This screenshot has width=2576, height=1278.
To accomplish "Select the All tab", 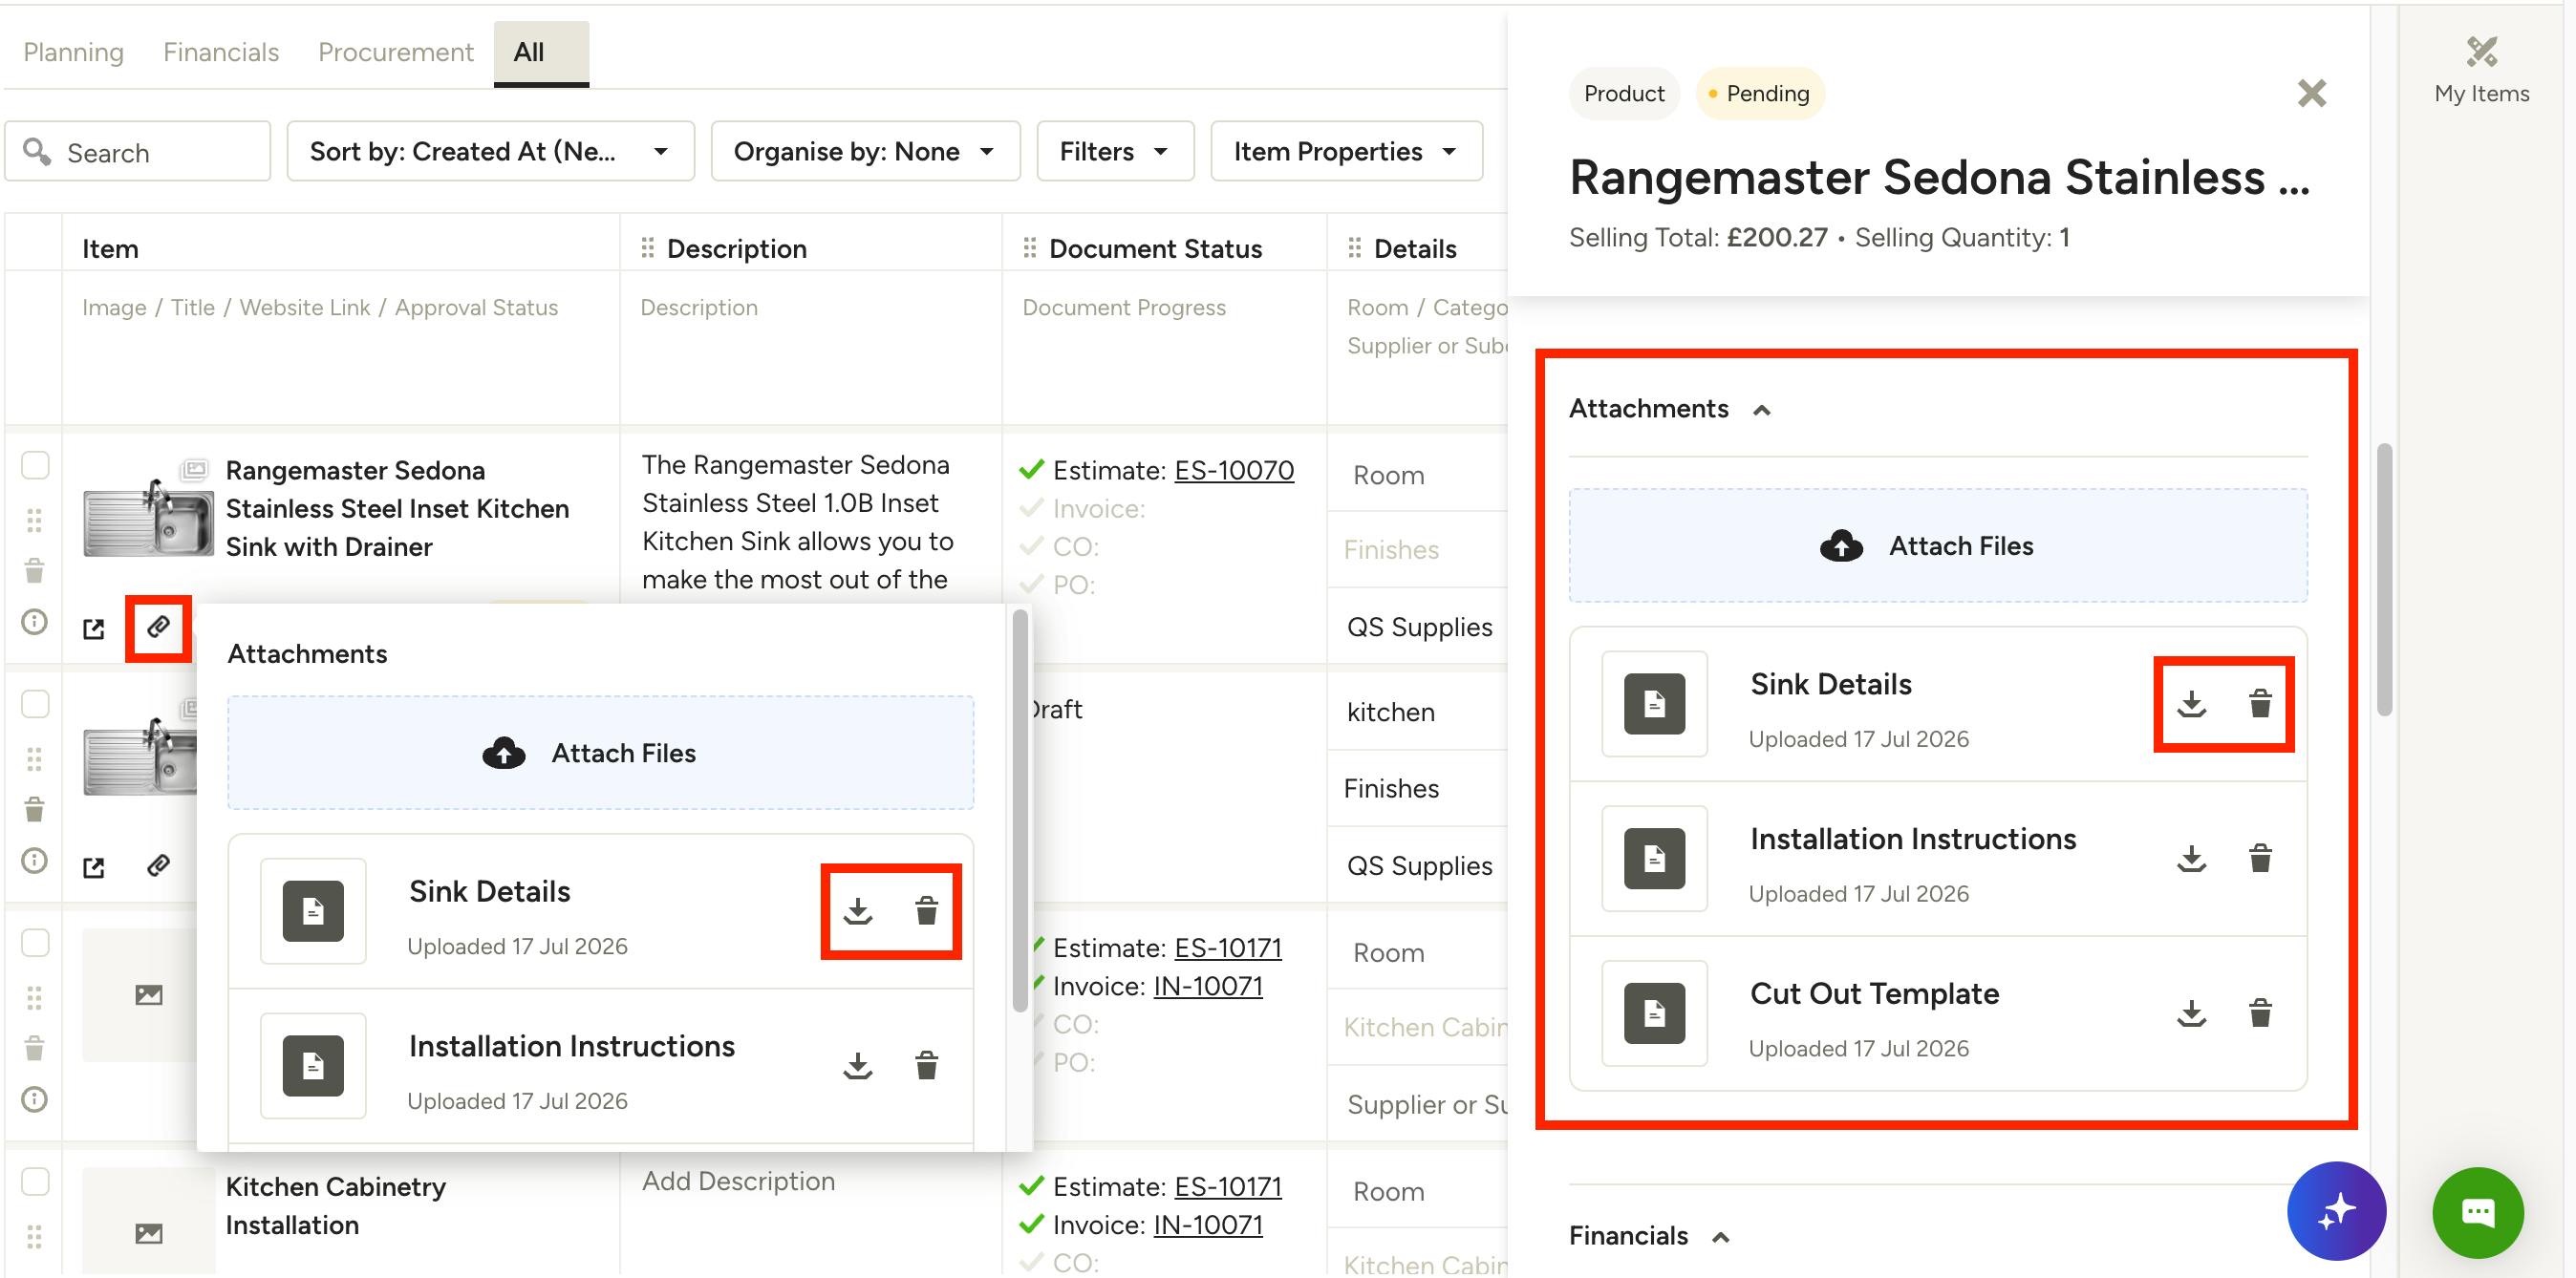I will pyautogui.click(x=541, y=53).
